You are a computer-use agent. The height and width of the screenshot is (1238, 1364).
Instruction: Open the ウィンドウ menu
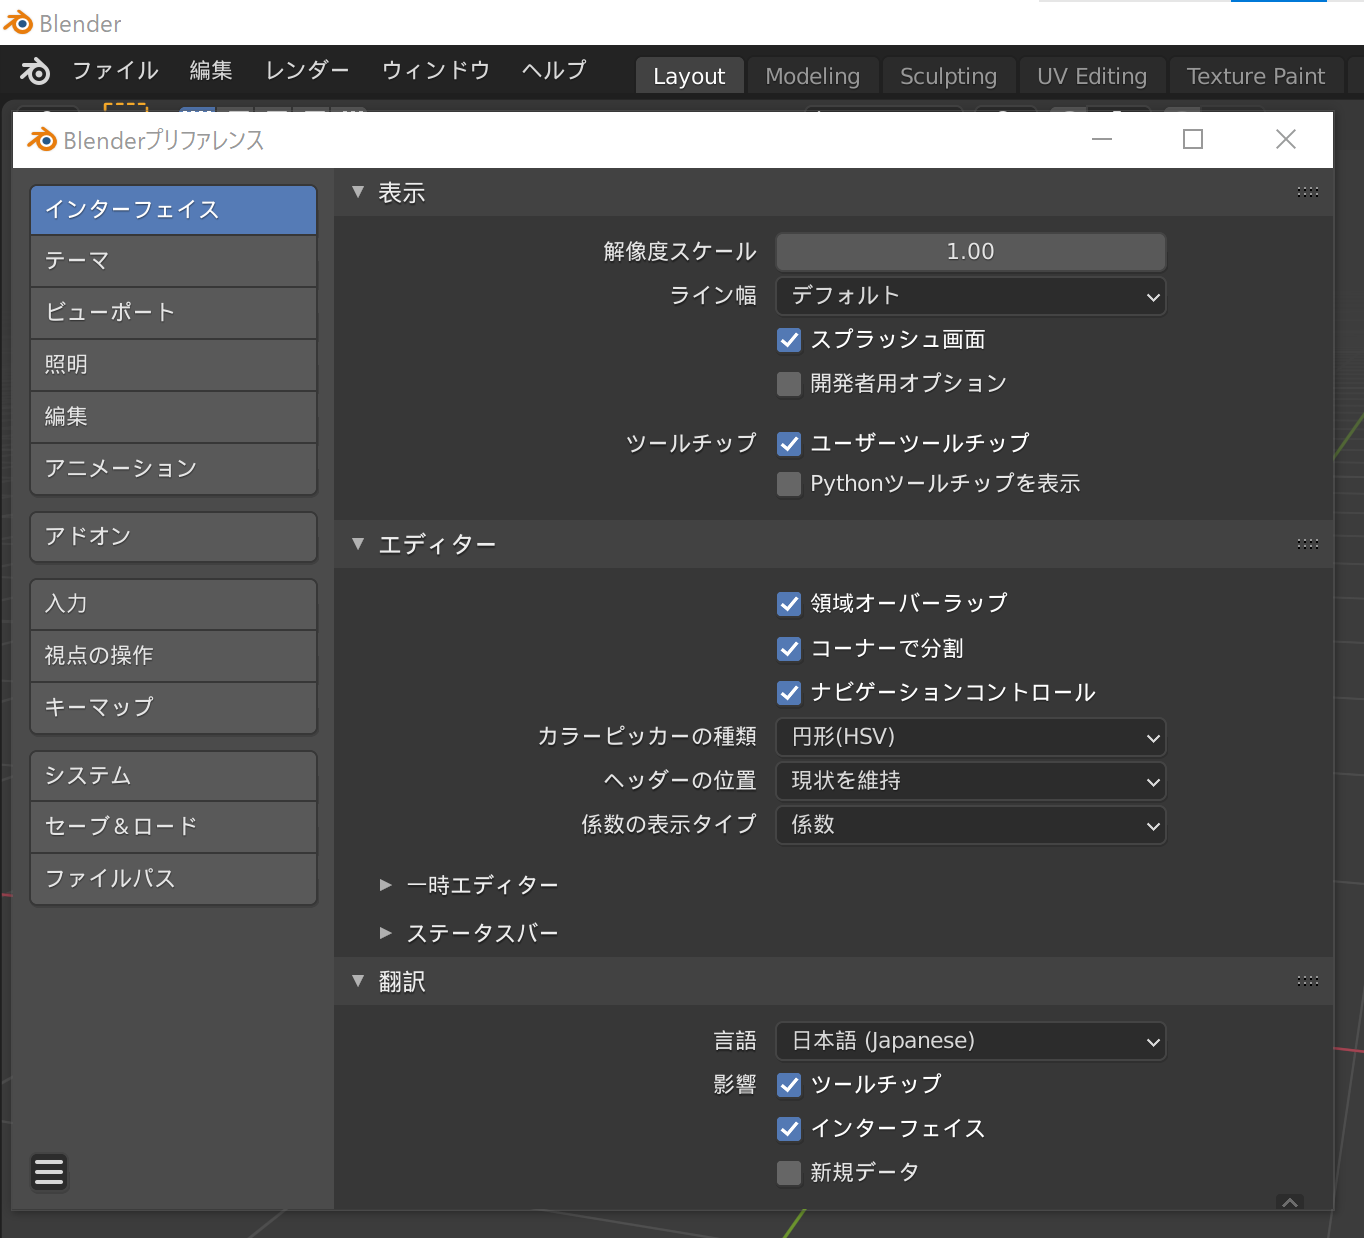coord(436,71)
